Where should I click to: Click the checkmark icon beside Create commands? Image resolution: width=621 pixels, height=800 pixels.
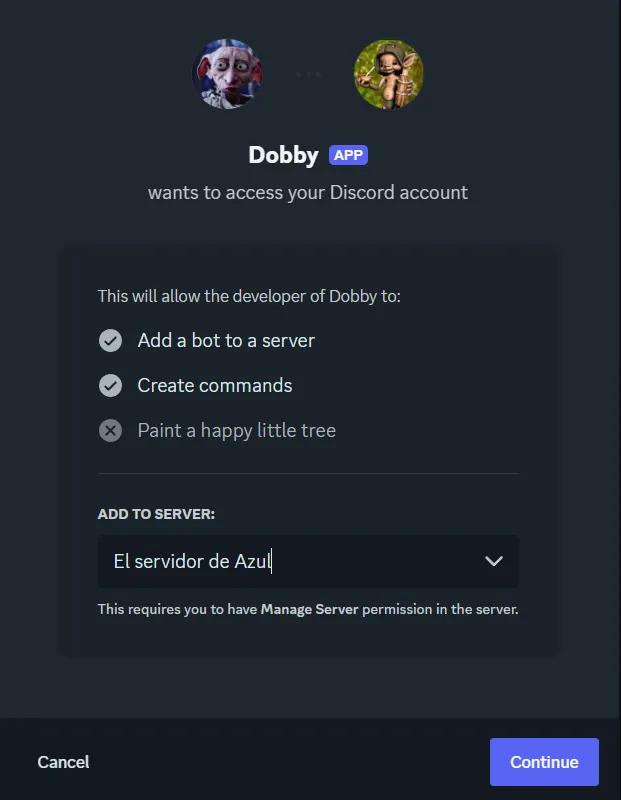click(110, 385)
